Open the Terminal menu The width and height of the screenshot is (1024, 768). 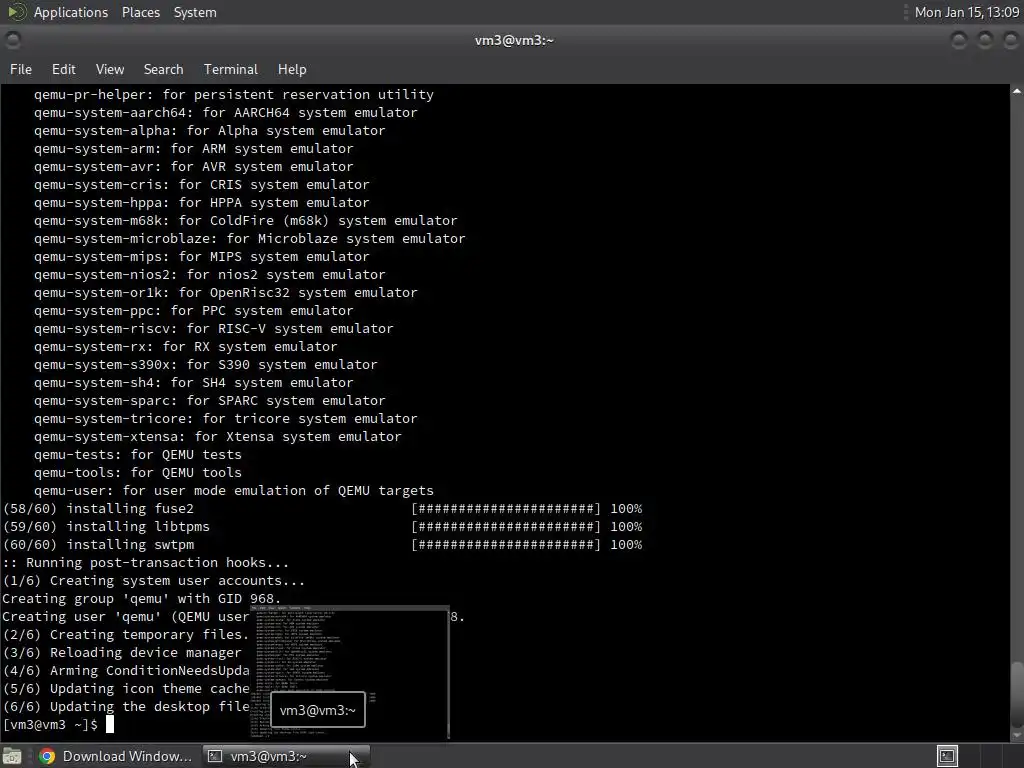tap(231, 69)
